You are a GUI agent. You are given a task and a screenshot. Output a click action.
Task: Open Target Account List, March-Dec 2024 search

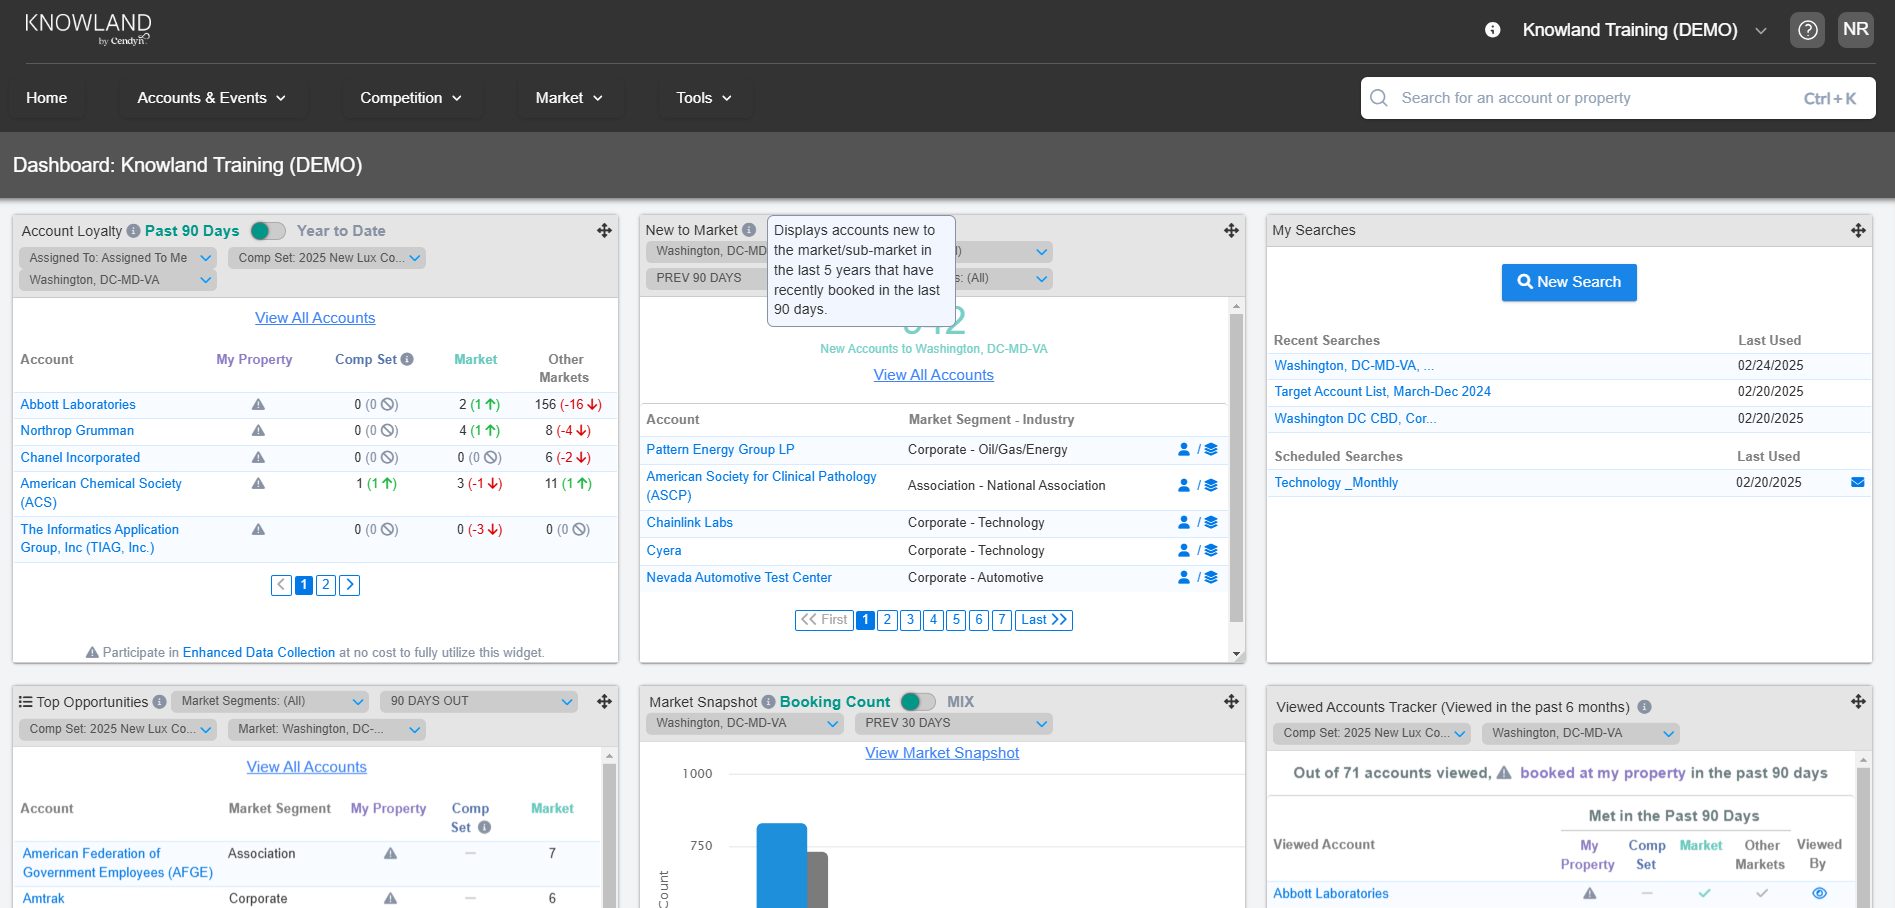[1382, 392]
